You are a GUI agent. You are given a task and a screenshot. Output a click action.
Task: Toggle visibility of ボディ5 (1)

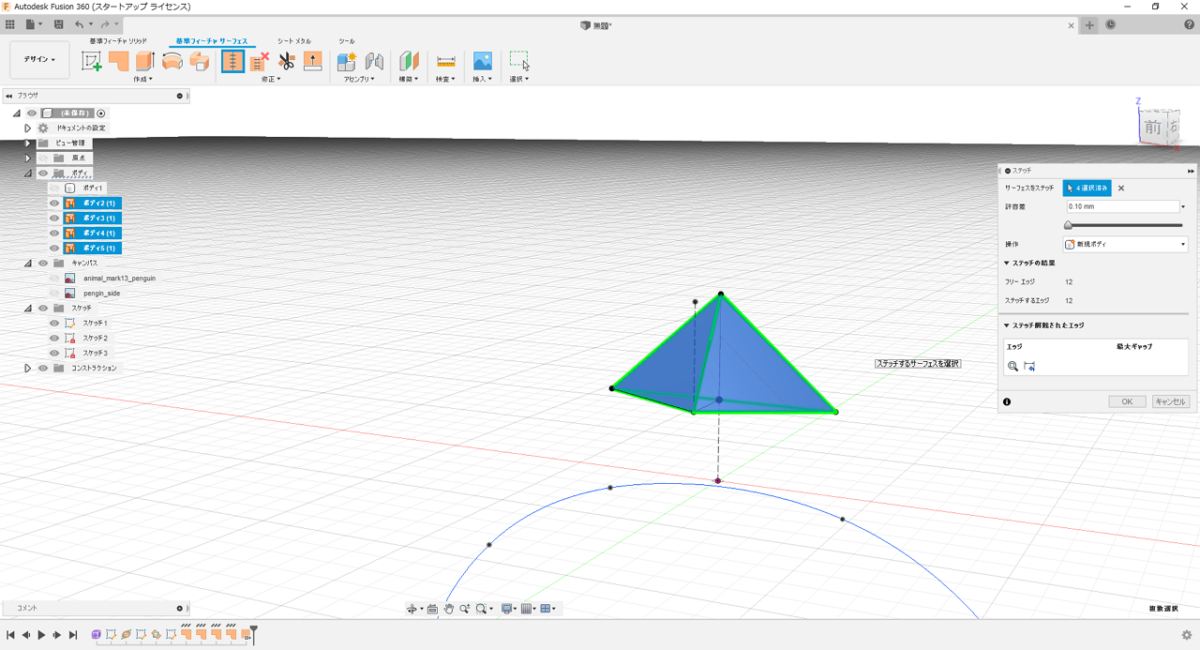pos(55,248)
